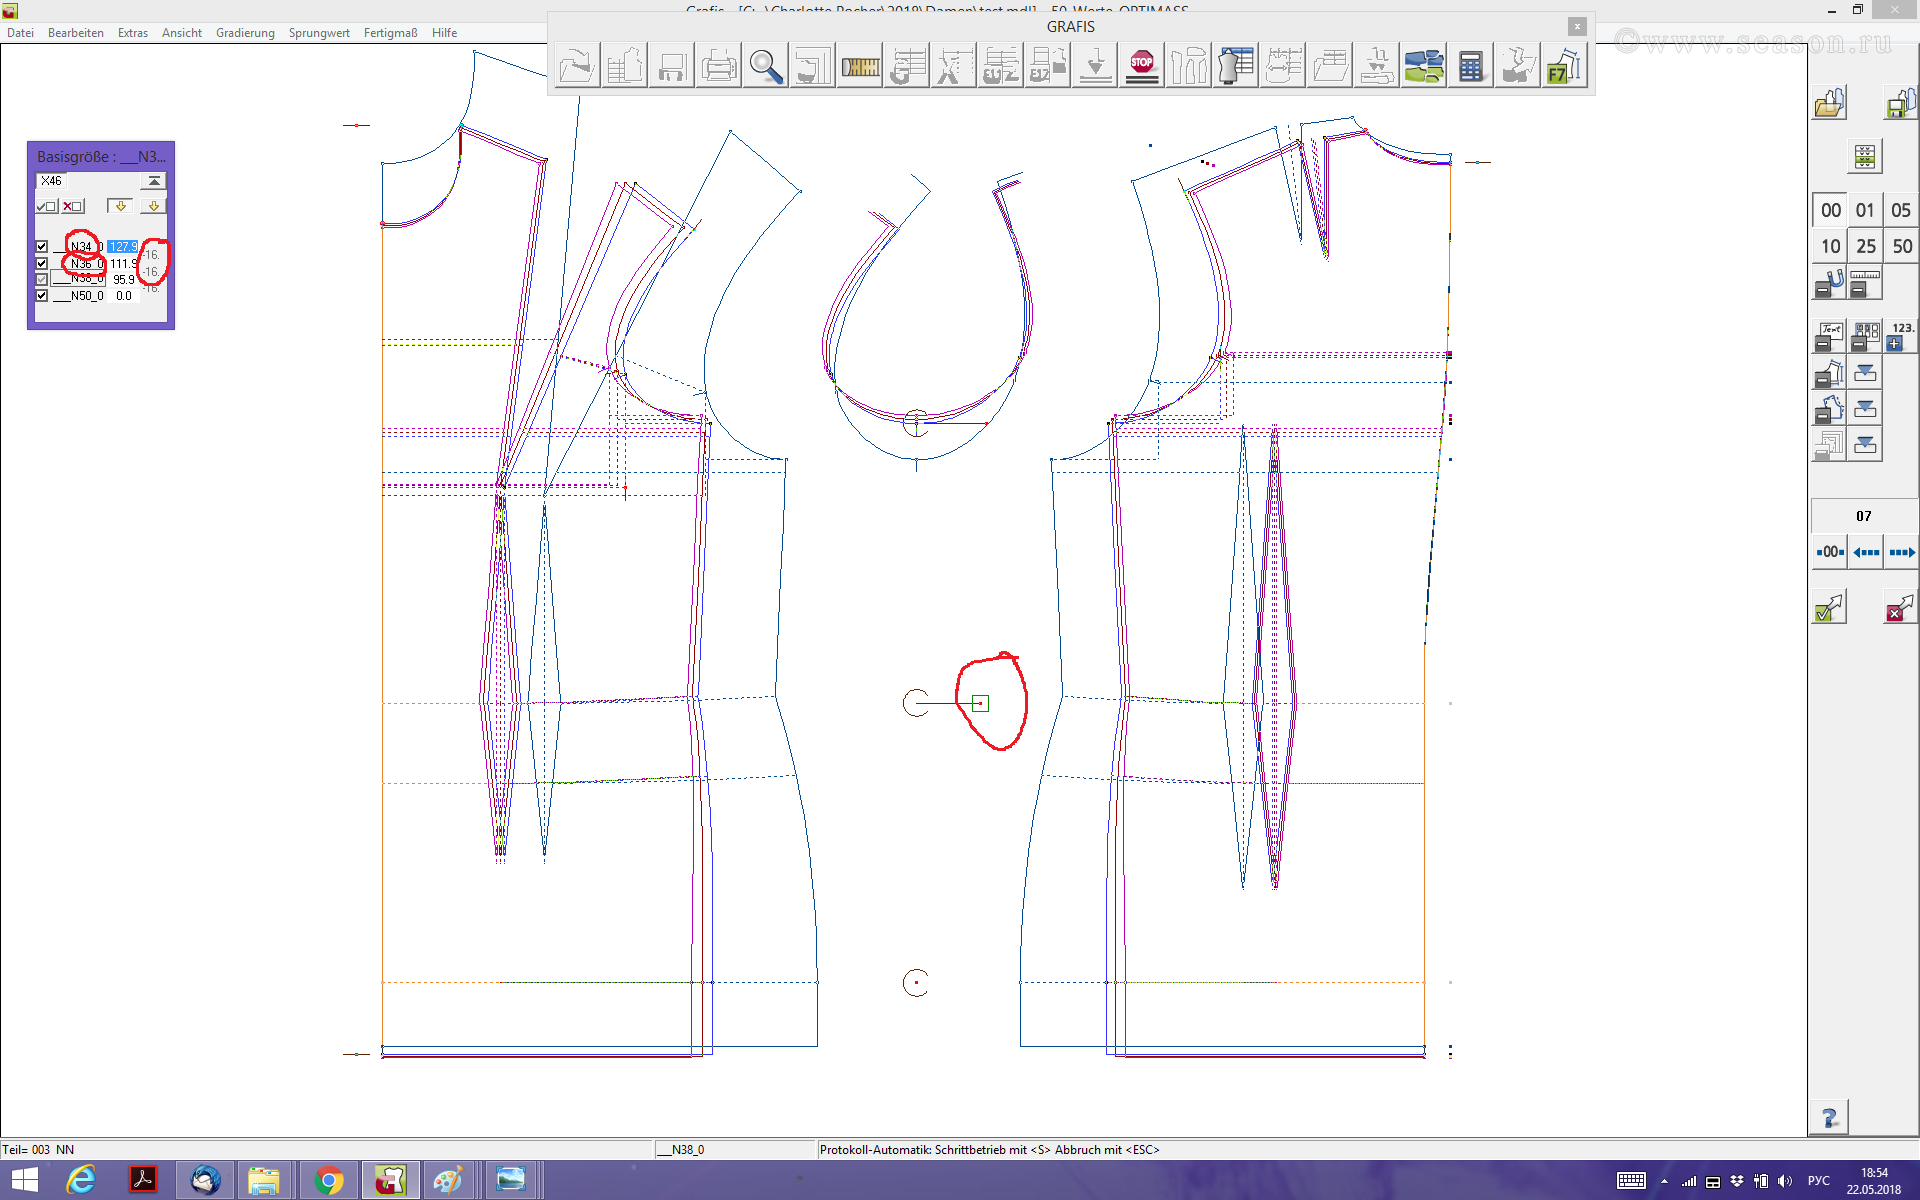
Task: Click the 127.9 value field
Action: [x=123, y=246]
